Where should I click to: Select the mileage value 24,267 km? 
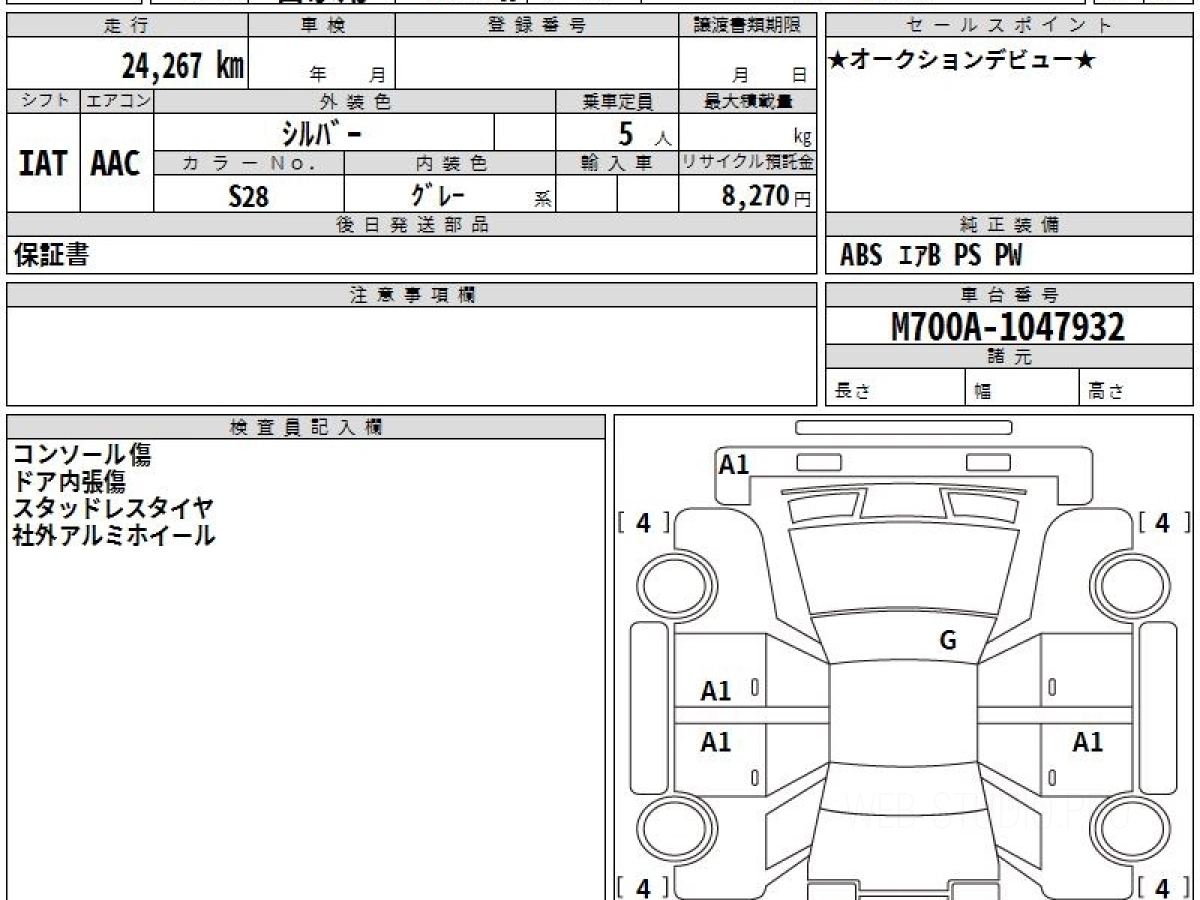(x=182, y=67)
